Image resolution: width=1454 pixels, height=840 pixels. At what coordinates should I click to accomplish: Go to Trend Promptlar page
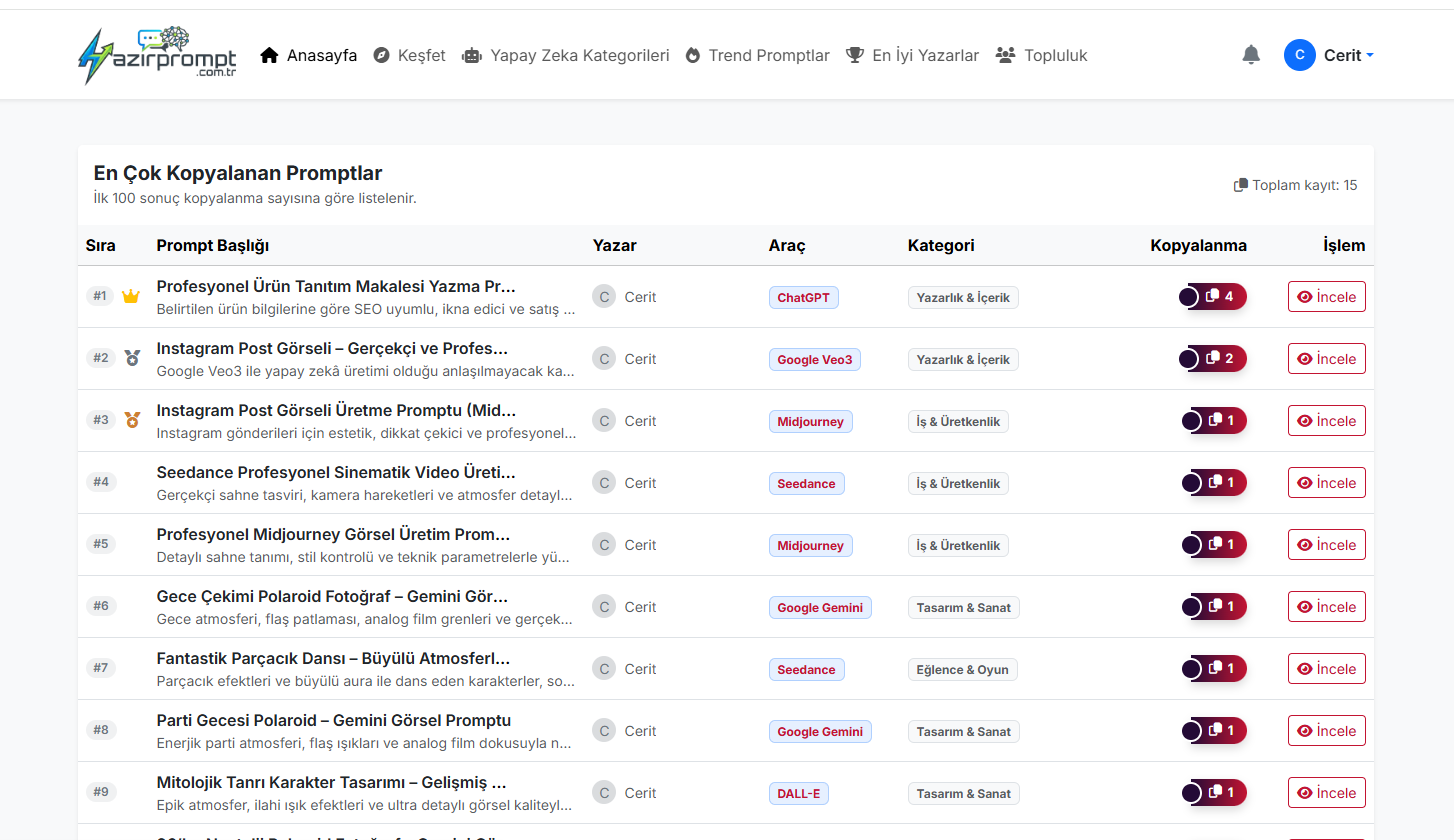[757, 55]
